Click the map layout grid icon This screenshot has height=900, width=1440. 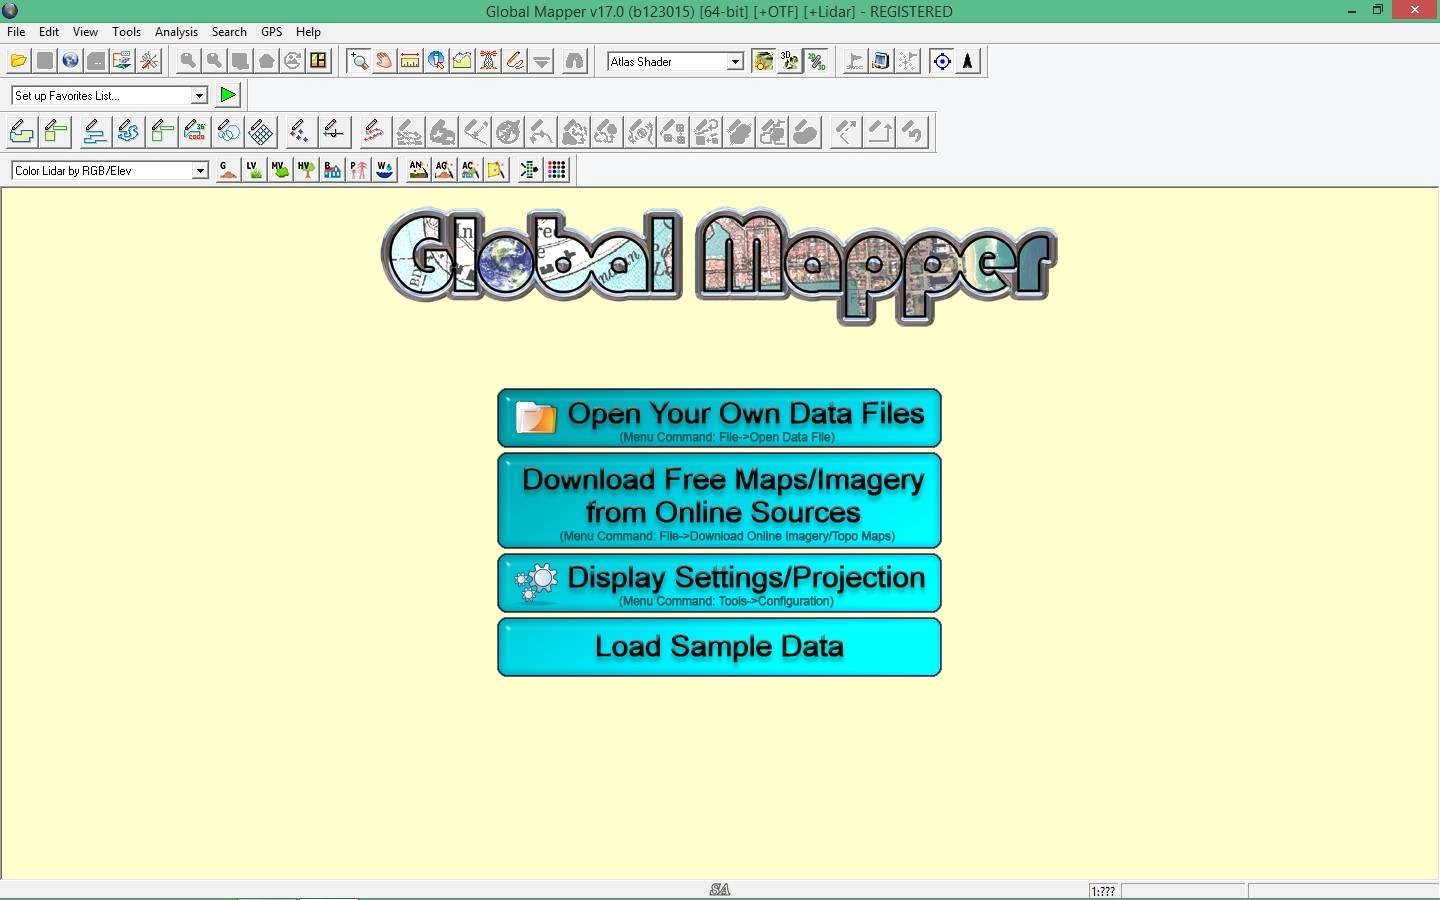click(x=318, y=61)
